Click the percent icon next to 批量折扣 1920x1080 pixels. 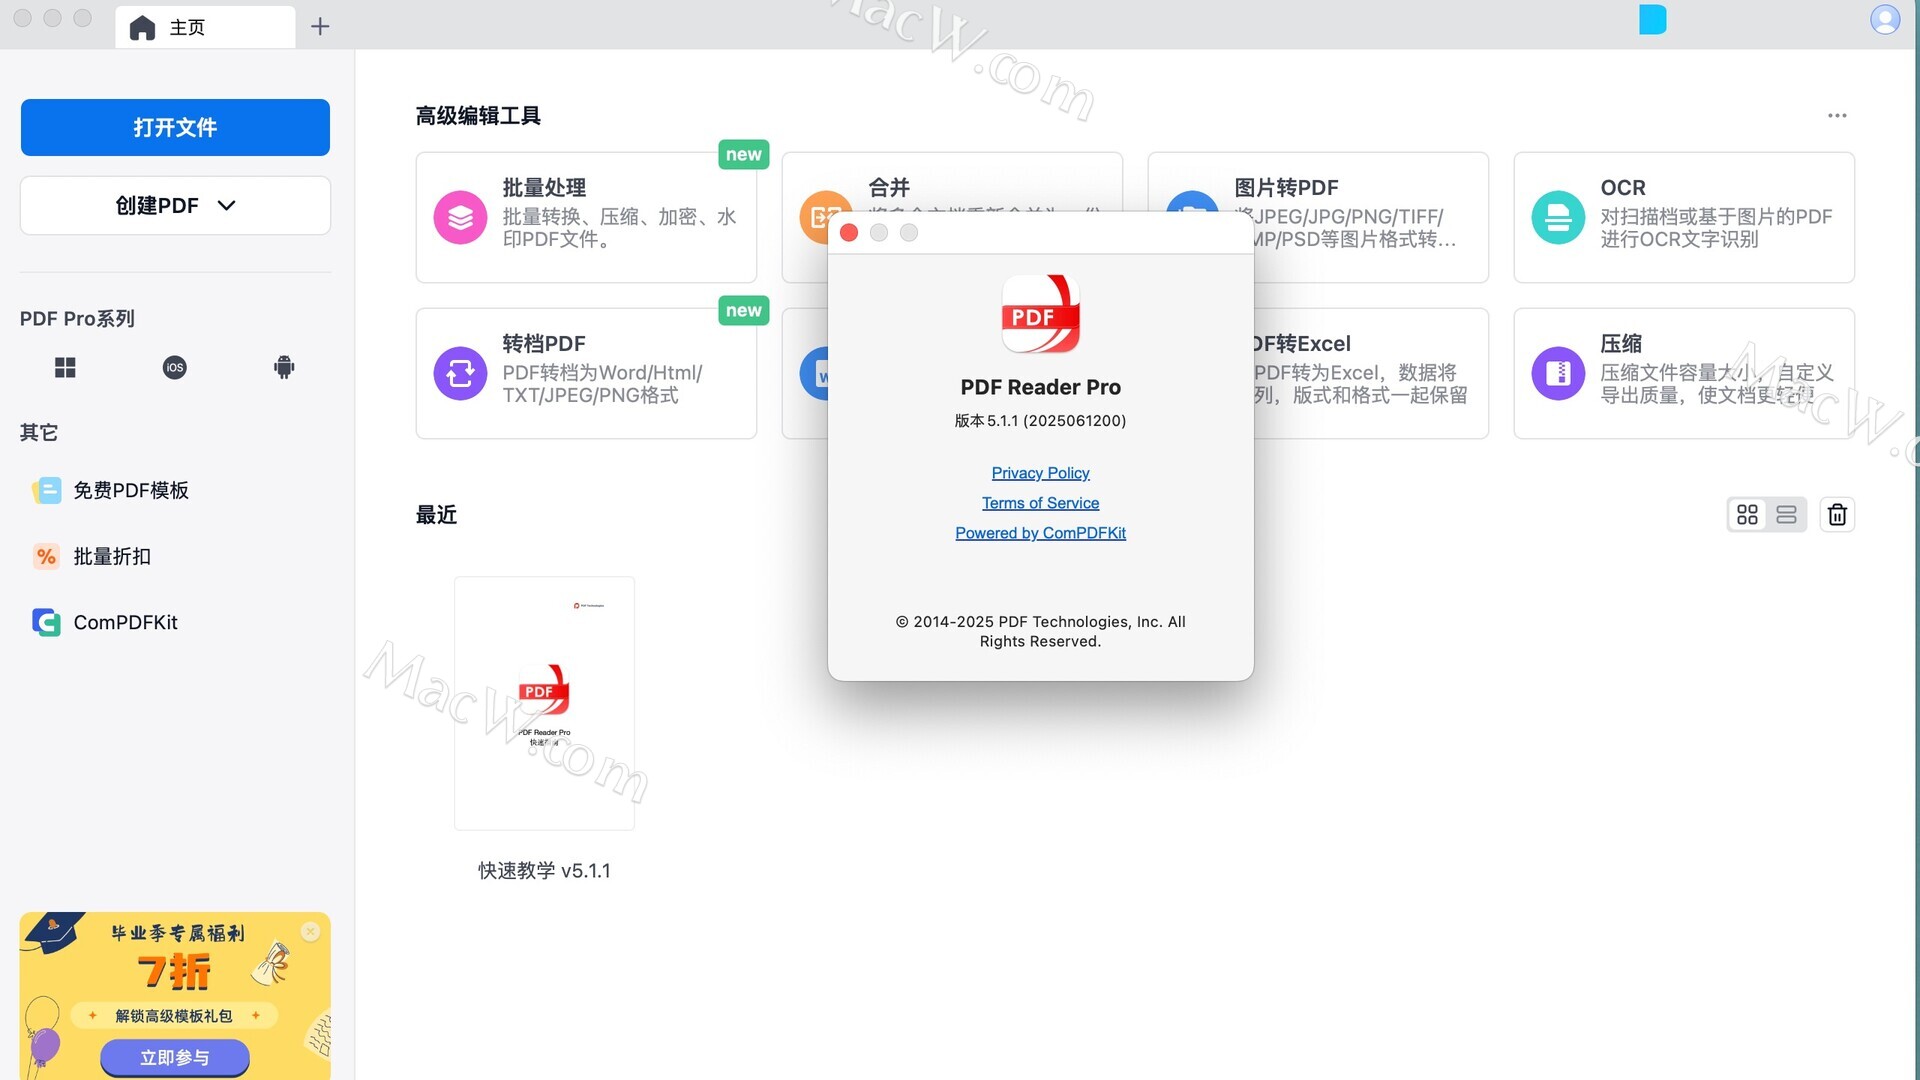pyautogui.click(x=46, y=556)
